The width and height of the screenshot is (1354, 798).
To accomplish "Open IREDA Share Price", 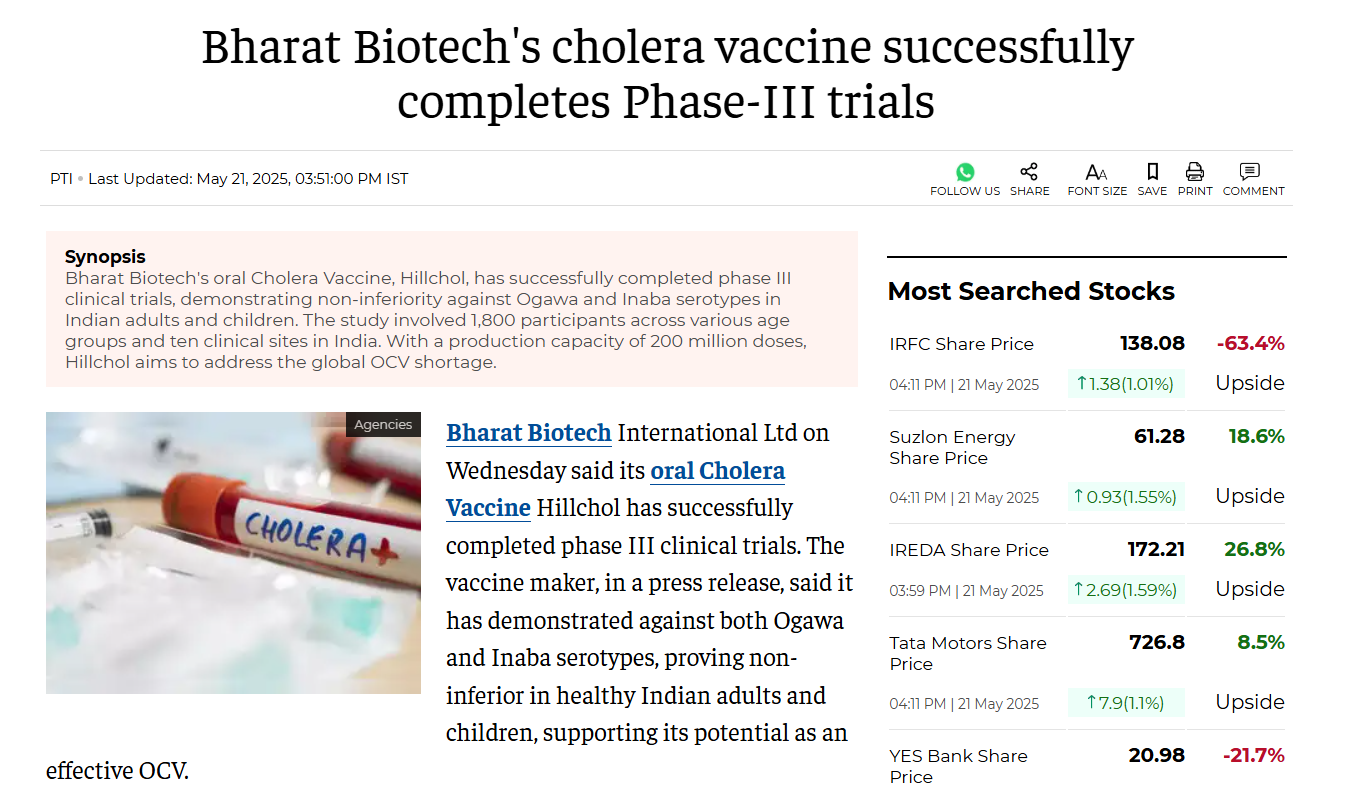I will 969,550.
